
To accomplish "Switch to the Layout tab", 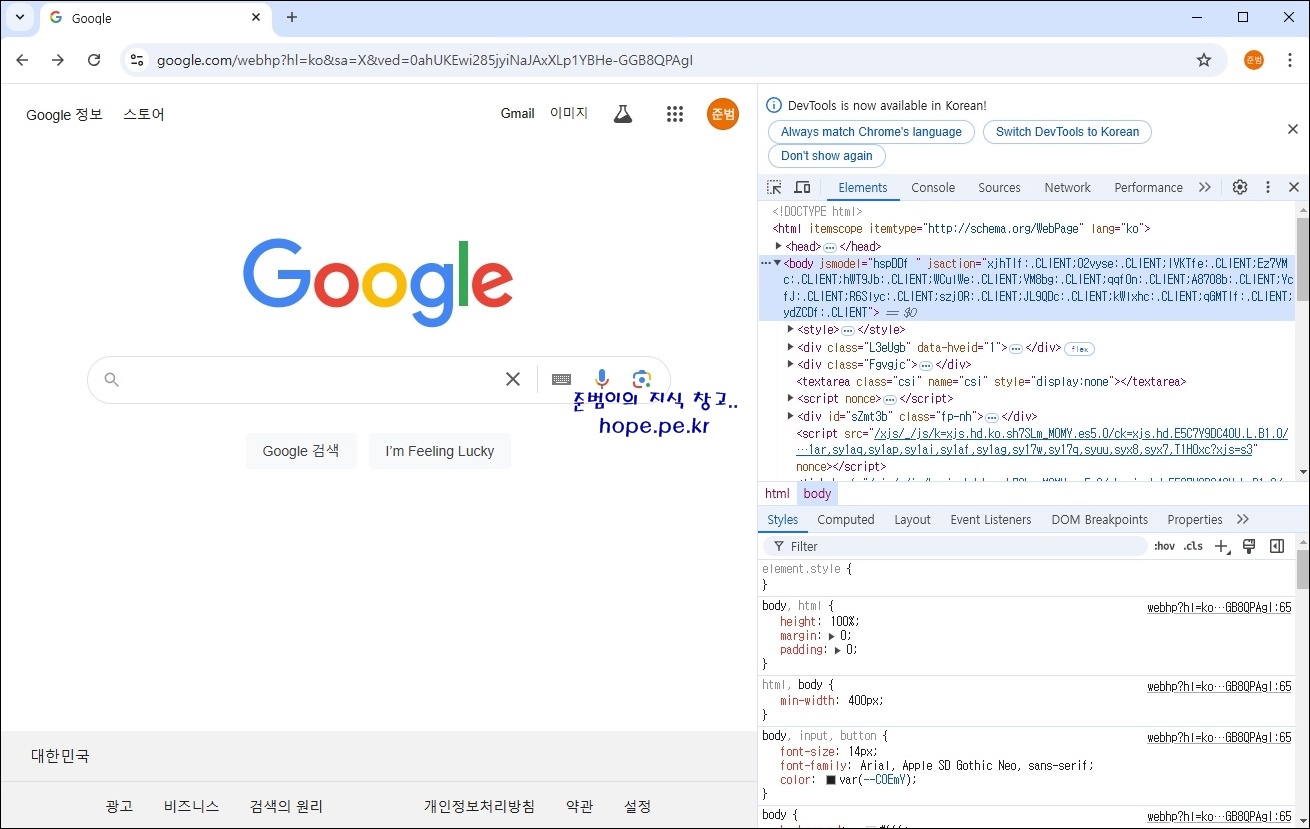I will tap(912, 520).
